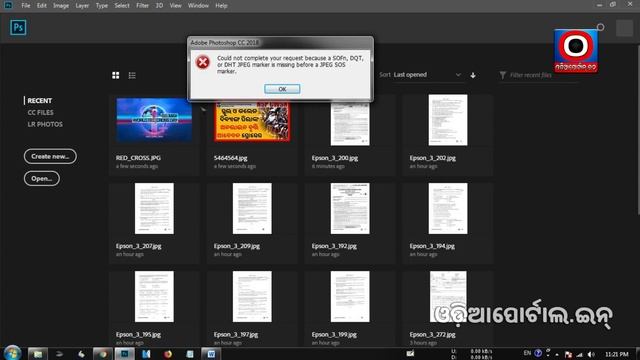Open the Epson_3_207.jpg thumbnail
640x360 pixels.
(154, 208)
